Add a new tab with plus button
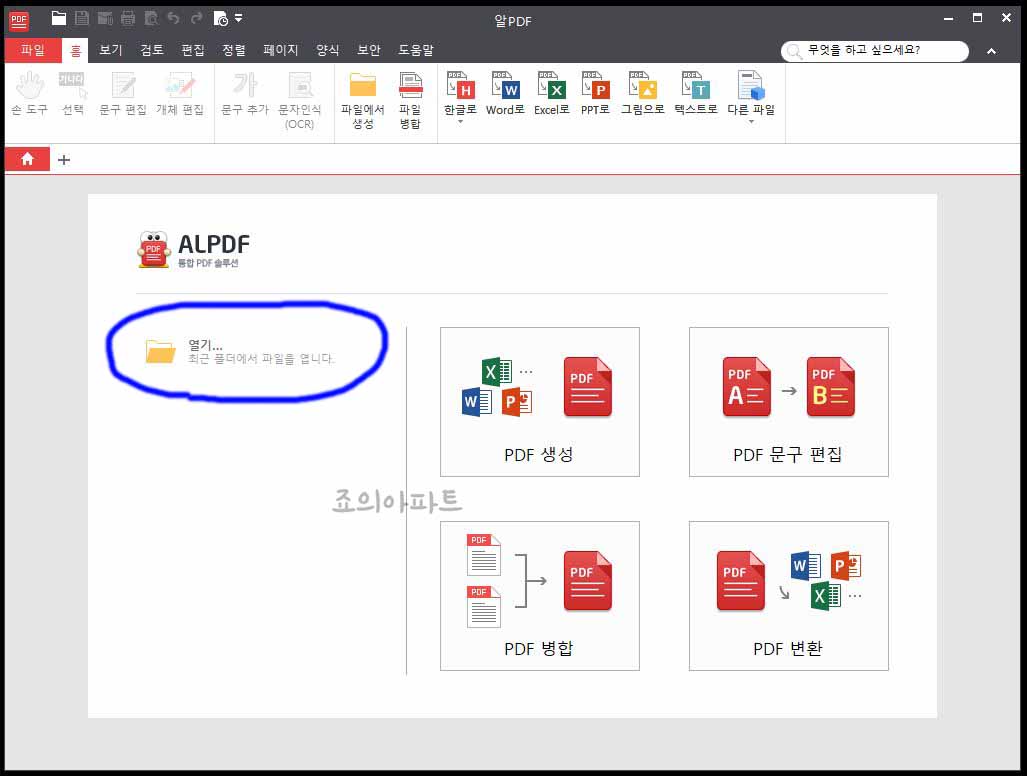 (x=64, y=160)
